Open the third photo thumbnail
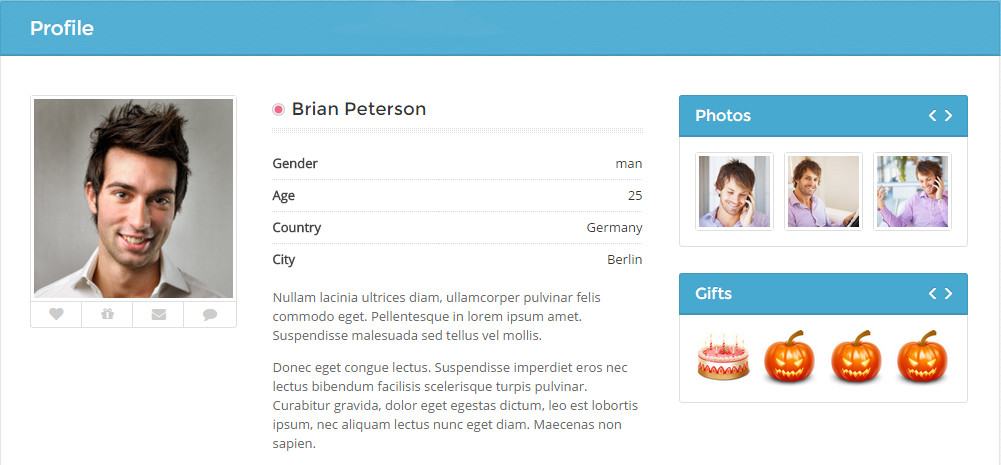The height and width of the screenshot is (465, 1001). point(912,192)
